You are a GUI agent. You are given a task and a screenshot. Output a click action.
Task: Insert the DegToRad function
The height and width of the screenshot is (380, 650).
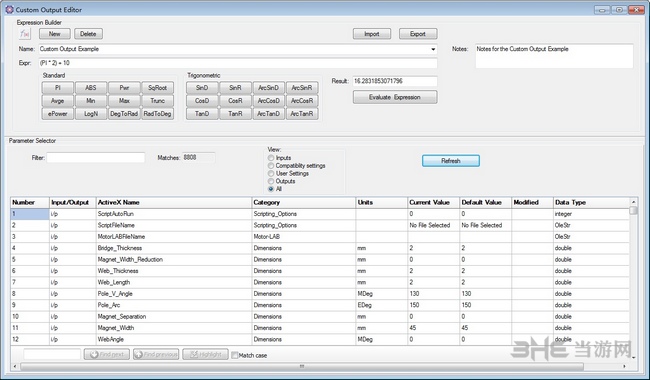tap(124, 114)
